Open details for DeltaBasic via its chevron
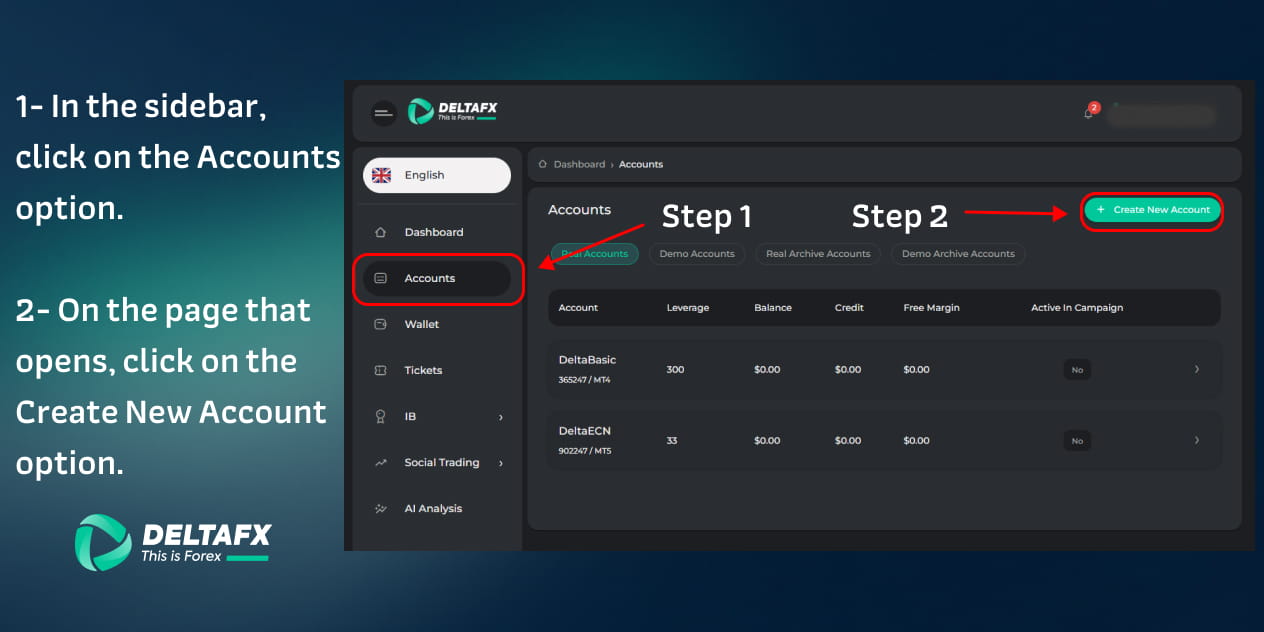Viewport: 1264px width, 632px height. tap(1196, 369)
